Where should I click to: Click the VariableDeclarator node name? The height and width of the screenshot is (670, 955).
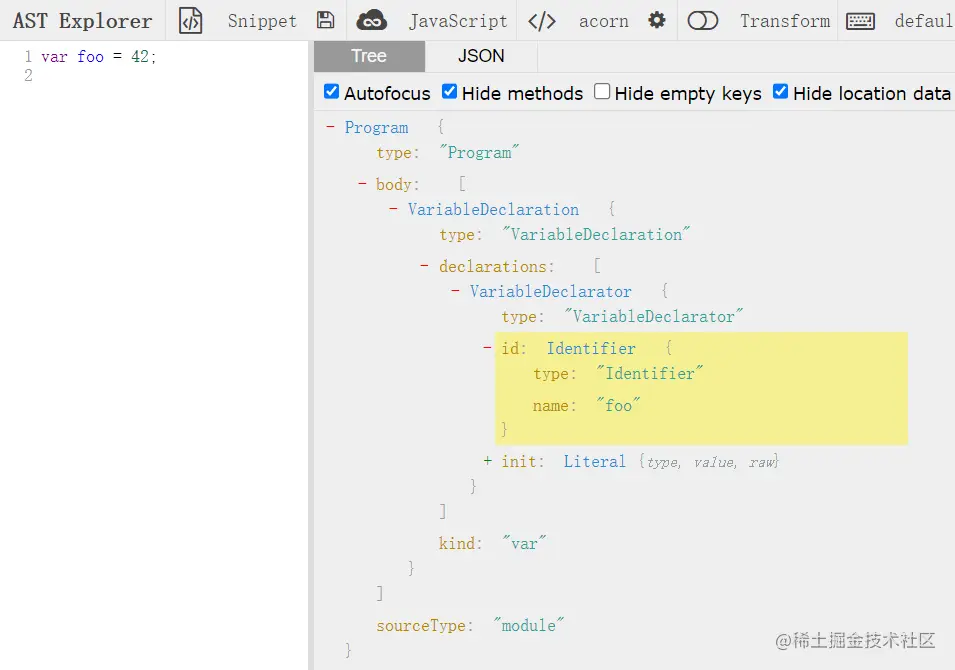[x=551, y=292]
